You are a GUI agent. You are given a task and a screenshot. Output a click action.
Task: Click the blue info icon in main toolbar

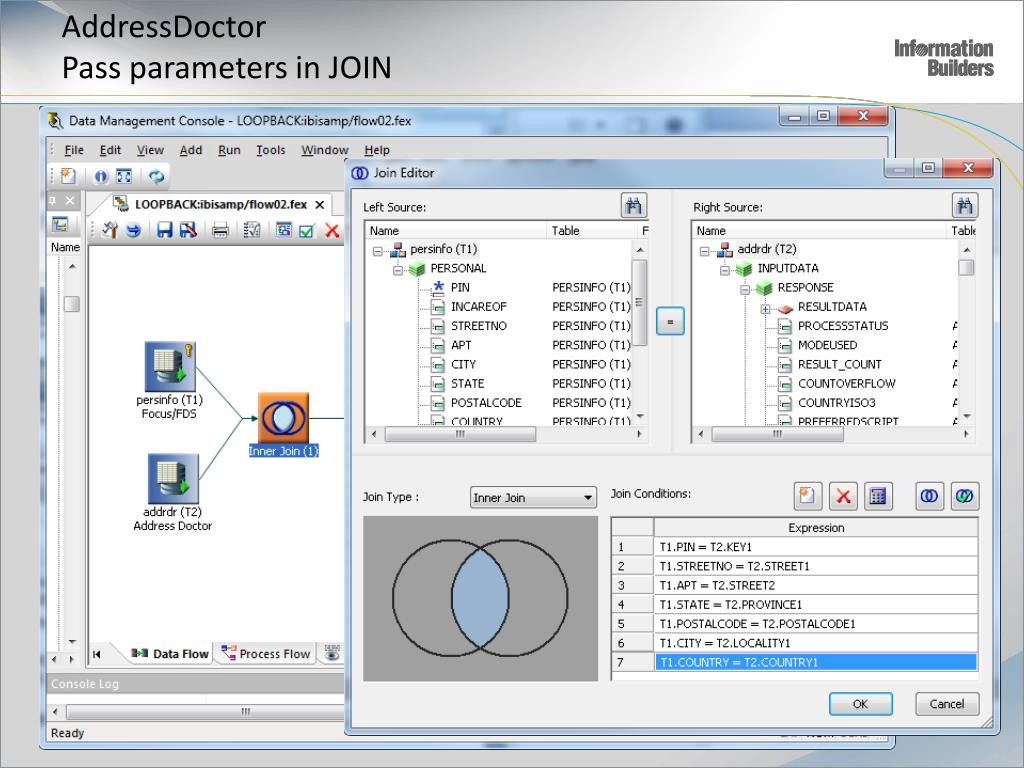(x=101, y=176)
